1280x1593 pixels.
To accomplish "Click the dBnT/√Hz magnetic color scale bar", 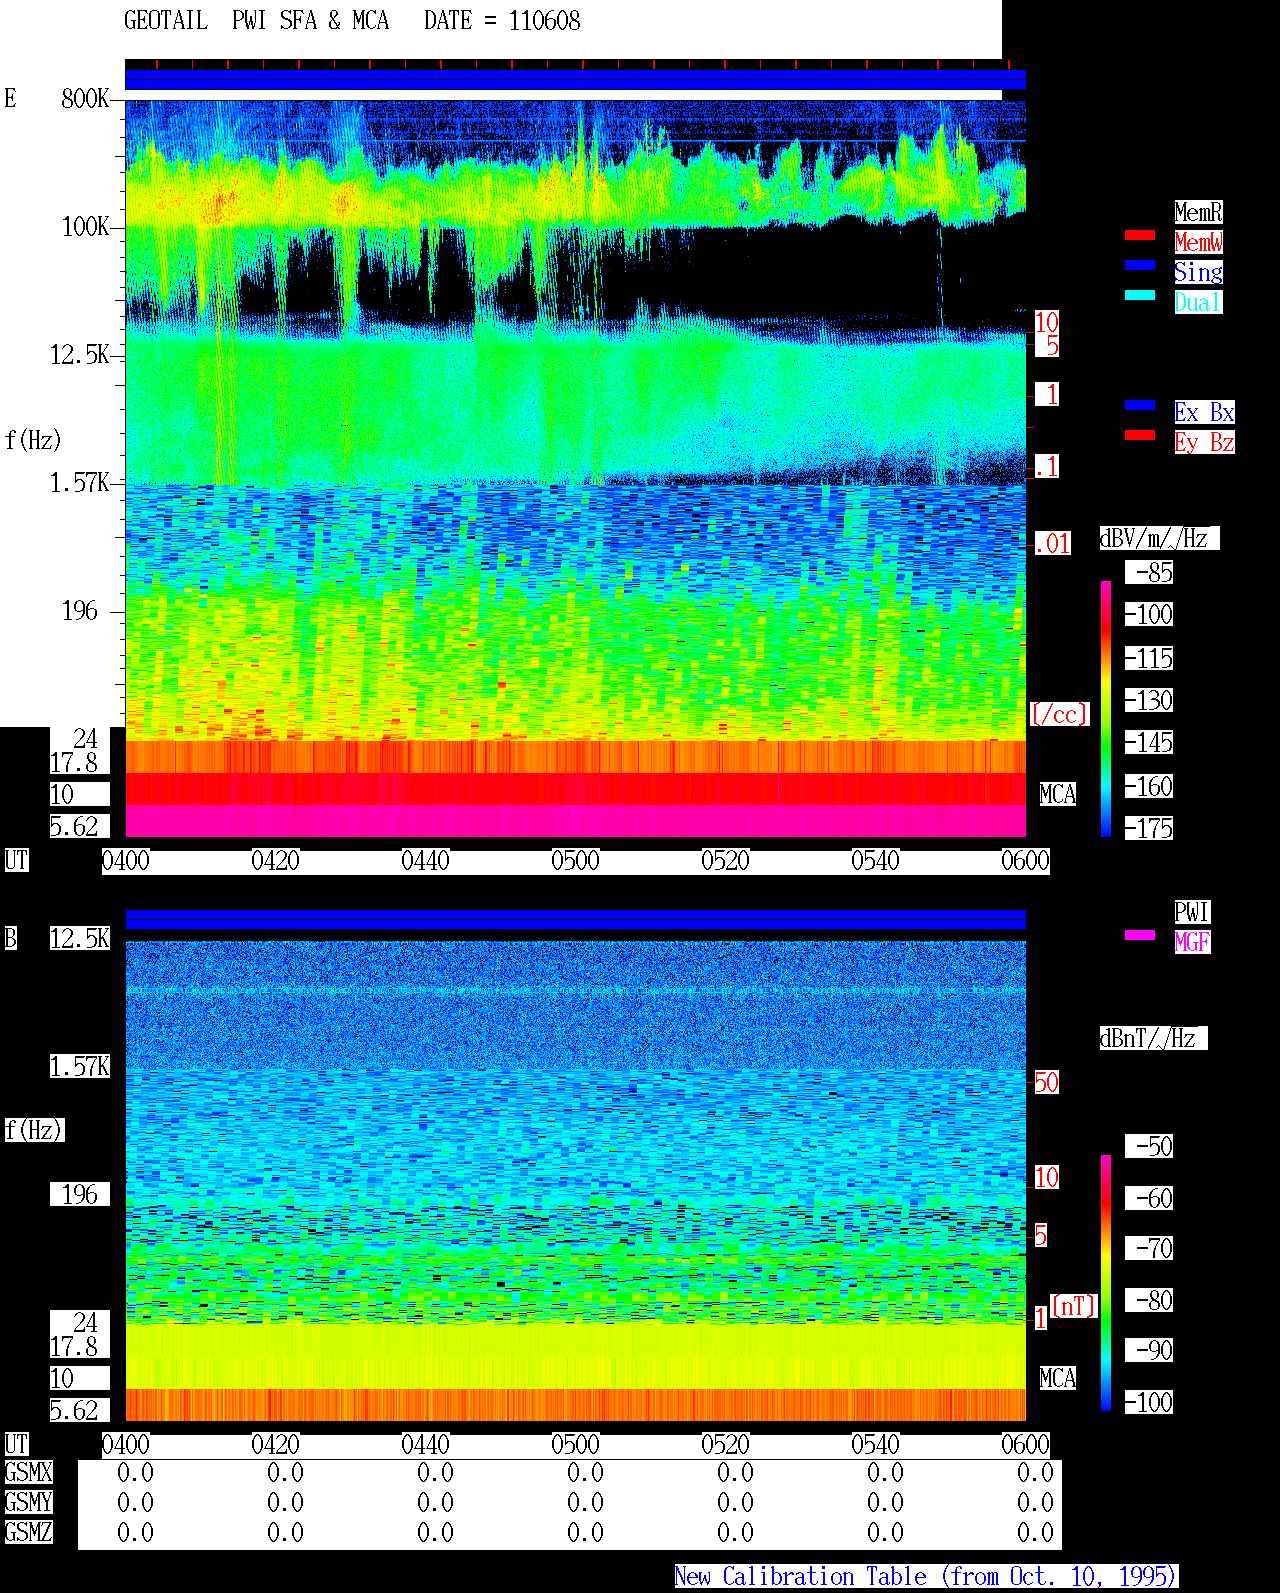I will 1106,1283.
